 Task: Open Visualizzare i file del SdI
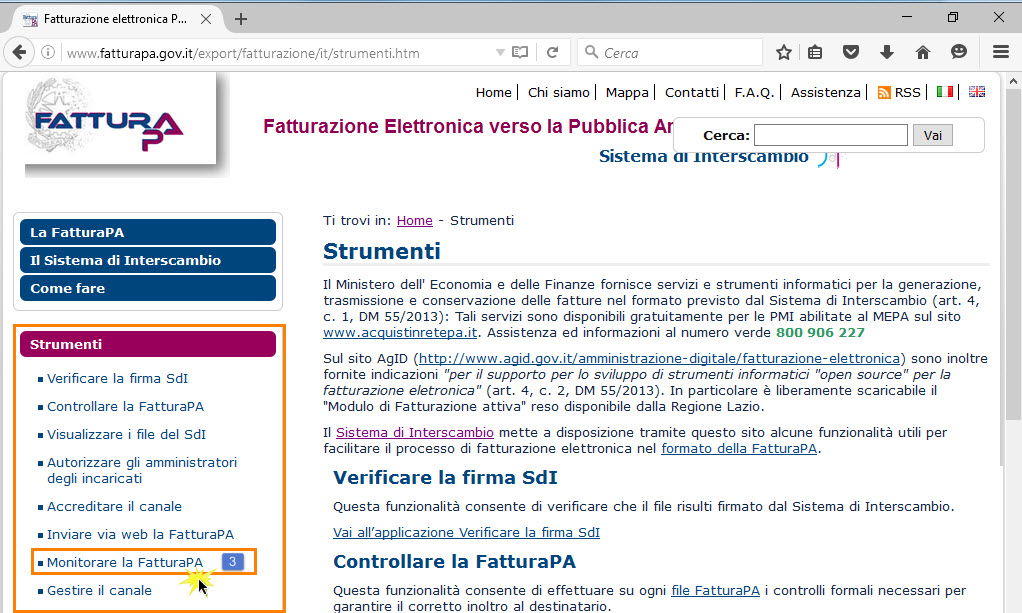point(126,434)
